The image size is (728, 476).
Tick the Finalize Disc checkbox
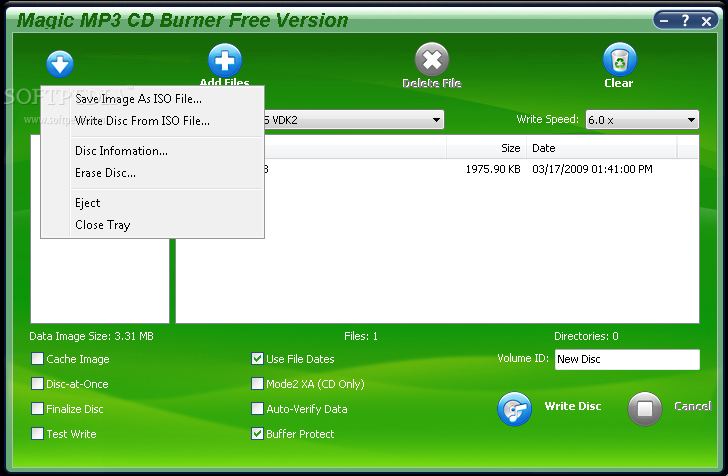37,409
